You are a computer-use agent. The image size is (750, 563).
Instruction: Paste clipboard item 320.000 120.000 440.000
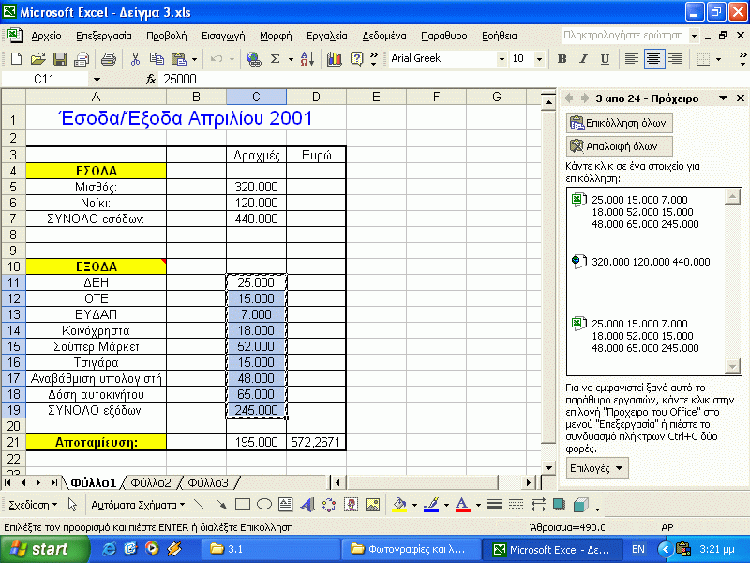pyautogui.click(x=650, y=262)
